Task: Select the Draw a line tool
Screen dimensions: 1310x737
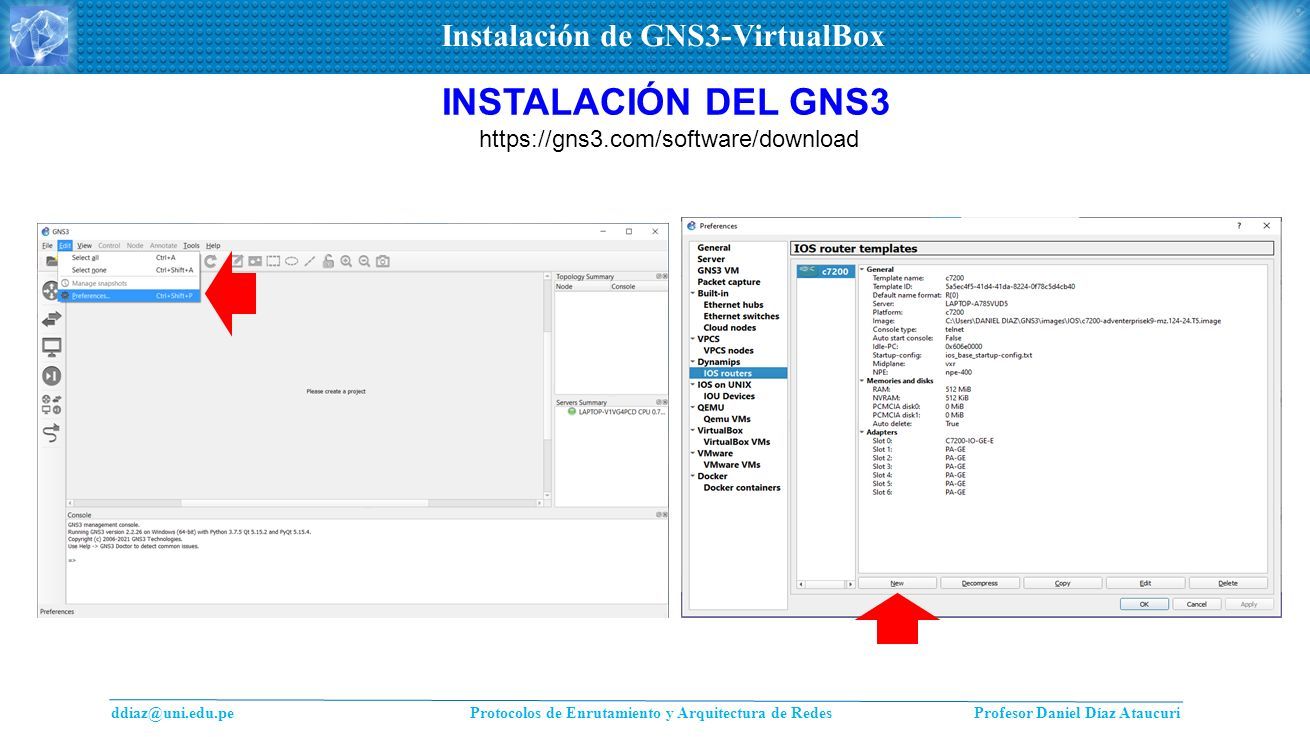Action: pyautogui.click(x=310, y=261)
